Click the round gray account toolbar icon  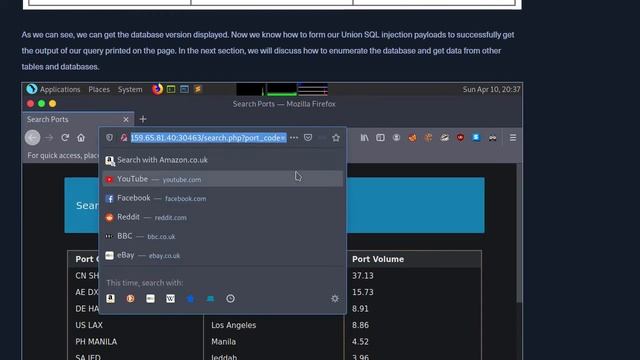click(x=396, y=138)
